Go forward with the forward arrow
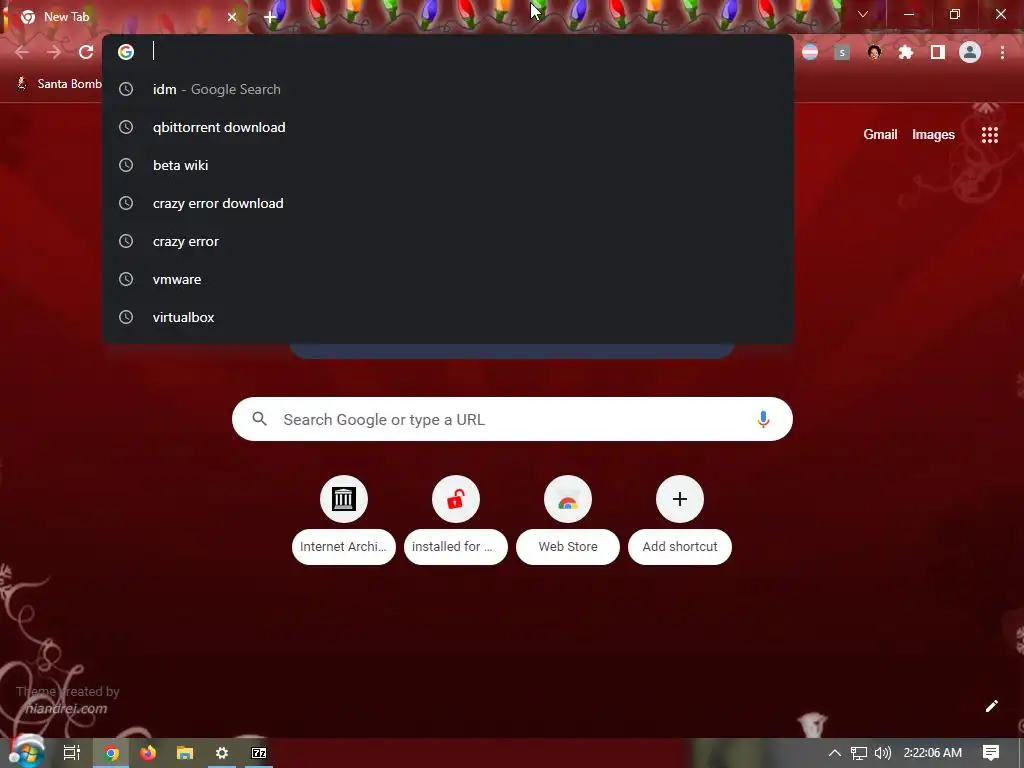 tap(54, 52)
